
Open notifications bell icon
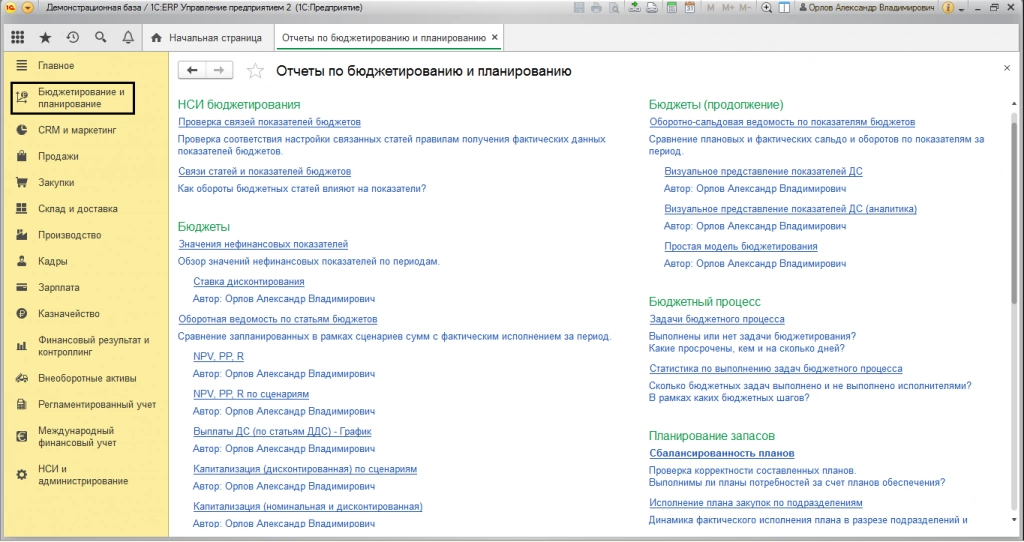coord(128,38)
